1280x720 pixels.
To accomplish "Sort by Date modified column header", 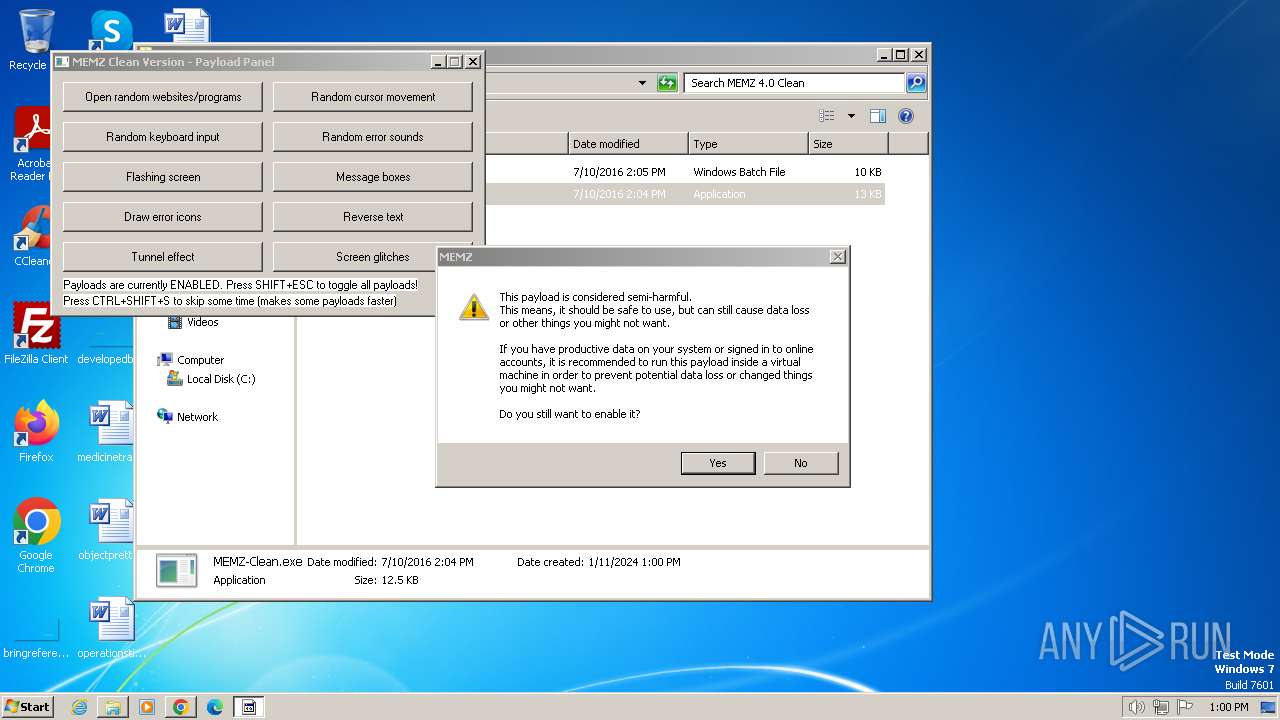I will click(628, 144).
